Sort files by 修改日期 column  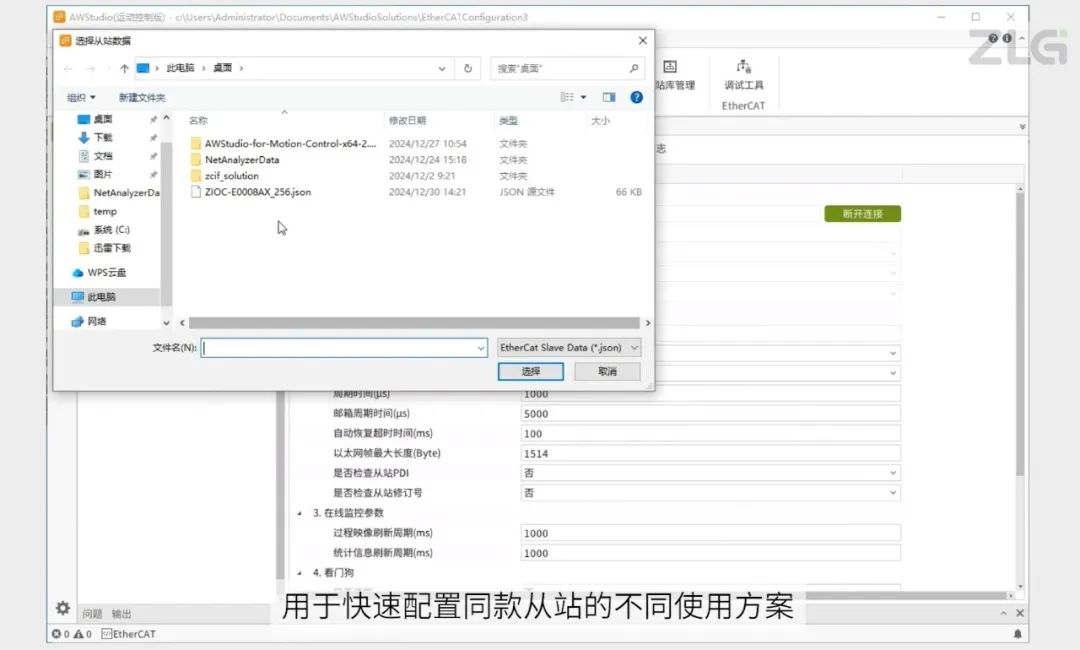(x=407, y=120)
